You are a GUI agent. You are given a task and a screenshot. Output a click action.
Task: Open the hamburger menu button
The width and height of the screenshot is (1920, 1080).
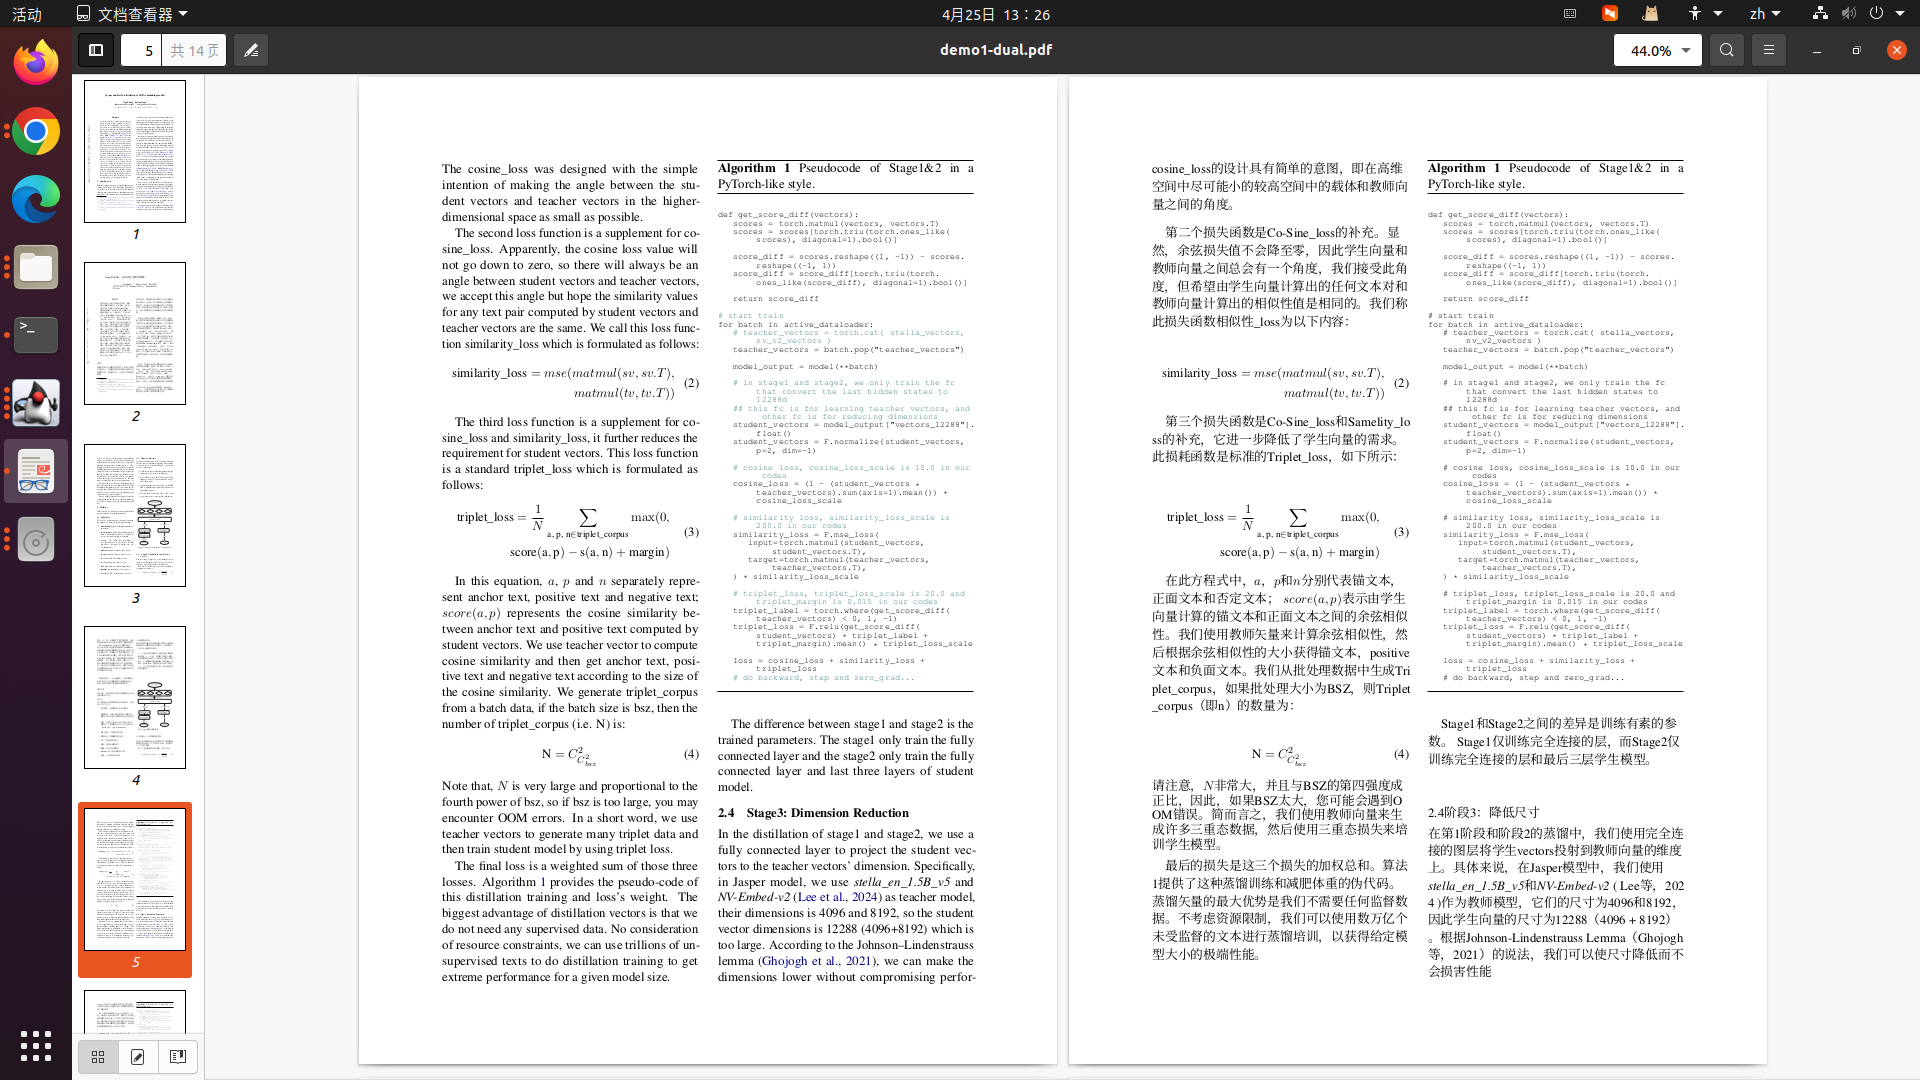coord(1768,50)
